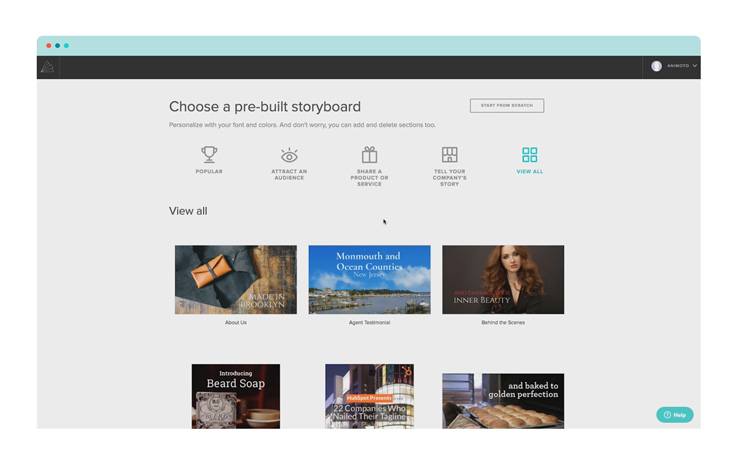Open Tell Your Company's Story storefront icon
The height and width of the screenshot is (465, 744).
pyautogui.click(x=450, y=155)
